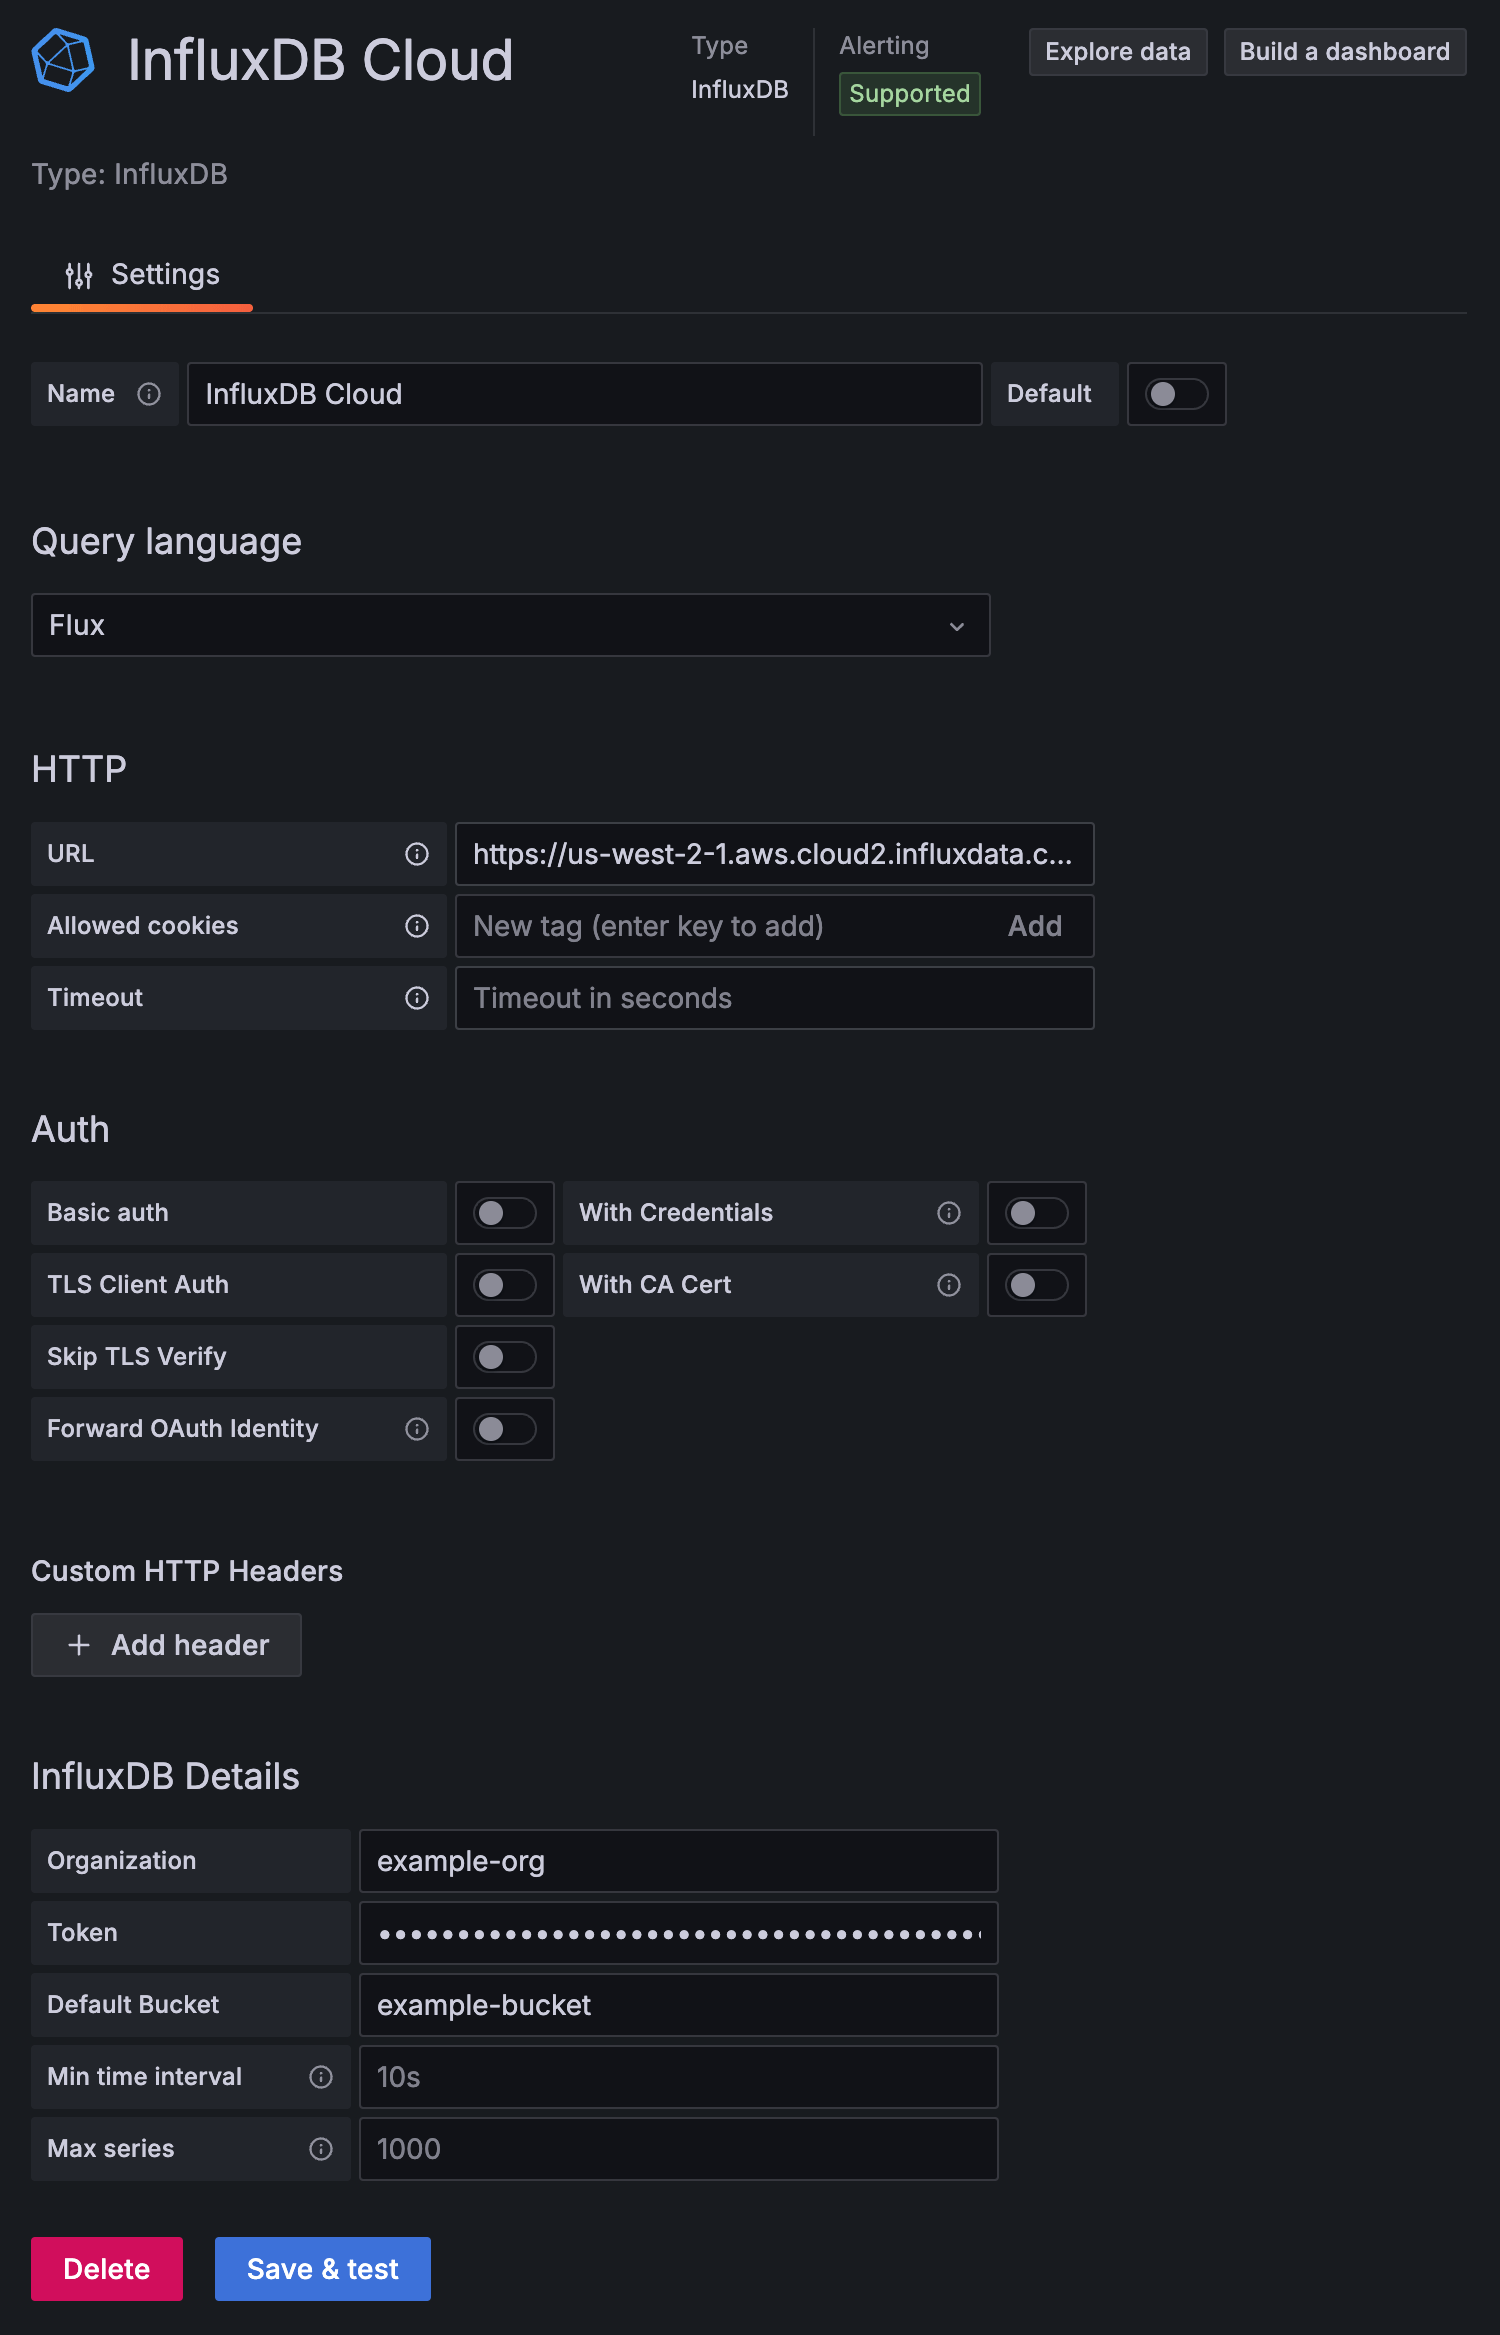1500x2335 pixels.
Task: Enable the Skip TLS Verify toggle
Action: click(504, 1357)
